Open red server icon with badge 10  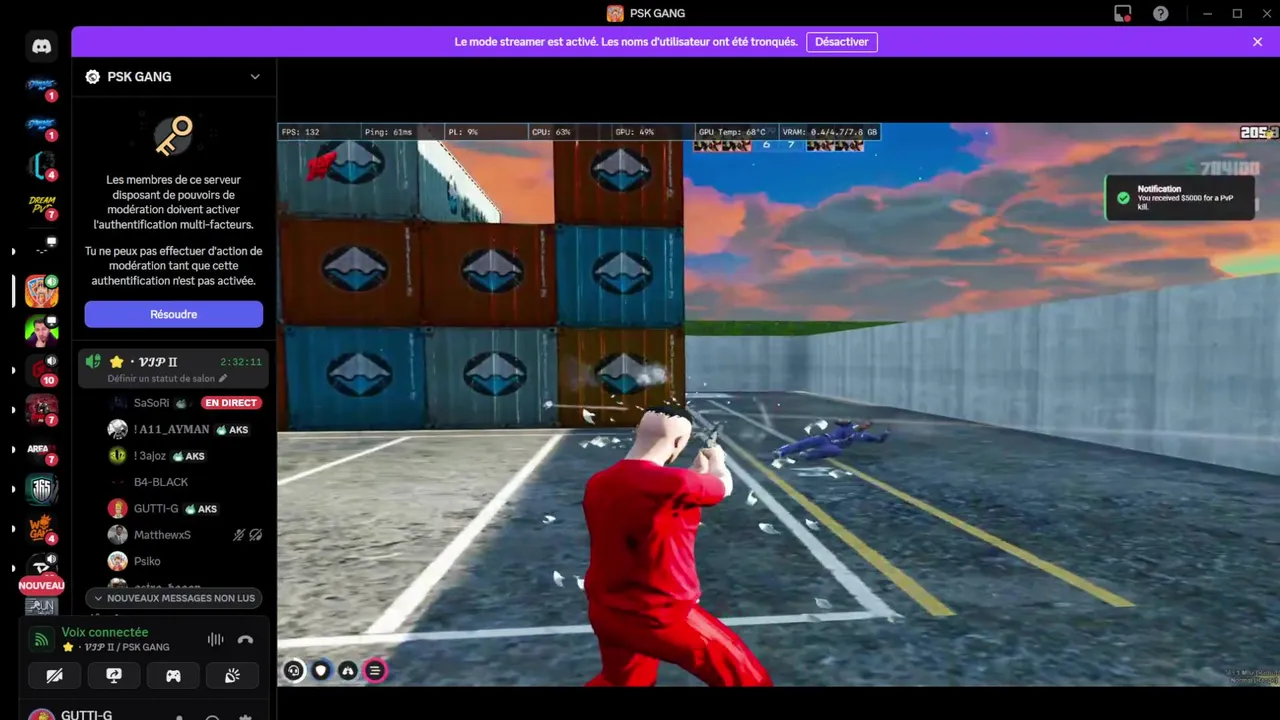coord(41,370)
